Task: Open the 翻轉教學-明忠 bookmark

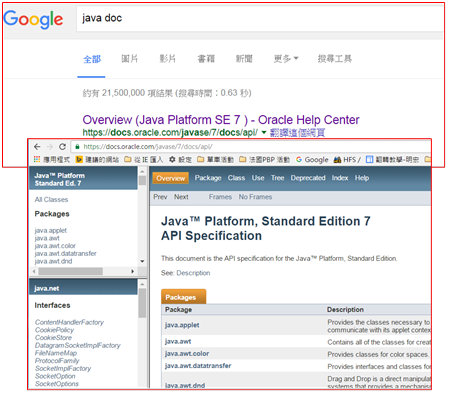Action: pyautogui.click(x=392, y=160)
